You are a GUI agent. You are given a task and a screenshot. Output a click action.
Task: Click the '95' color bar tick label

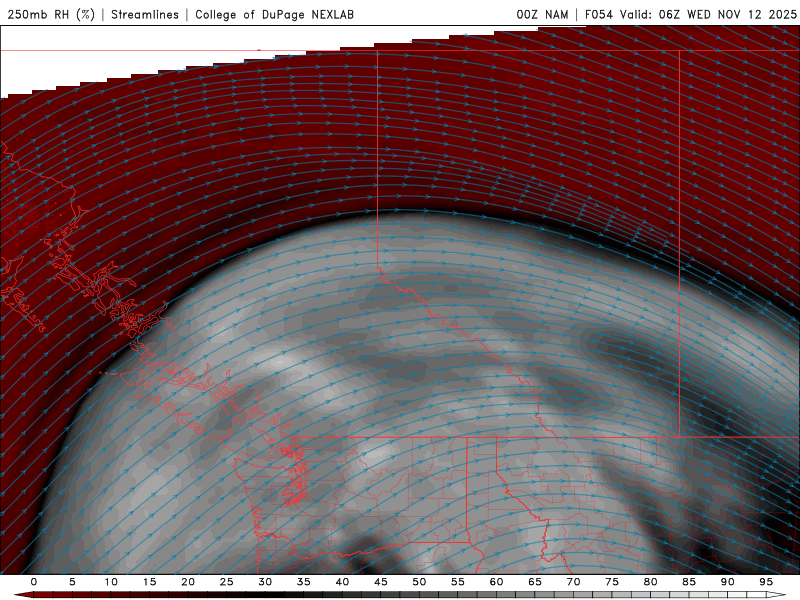766,582
